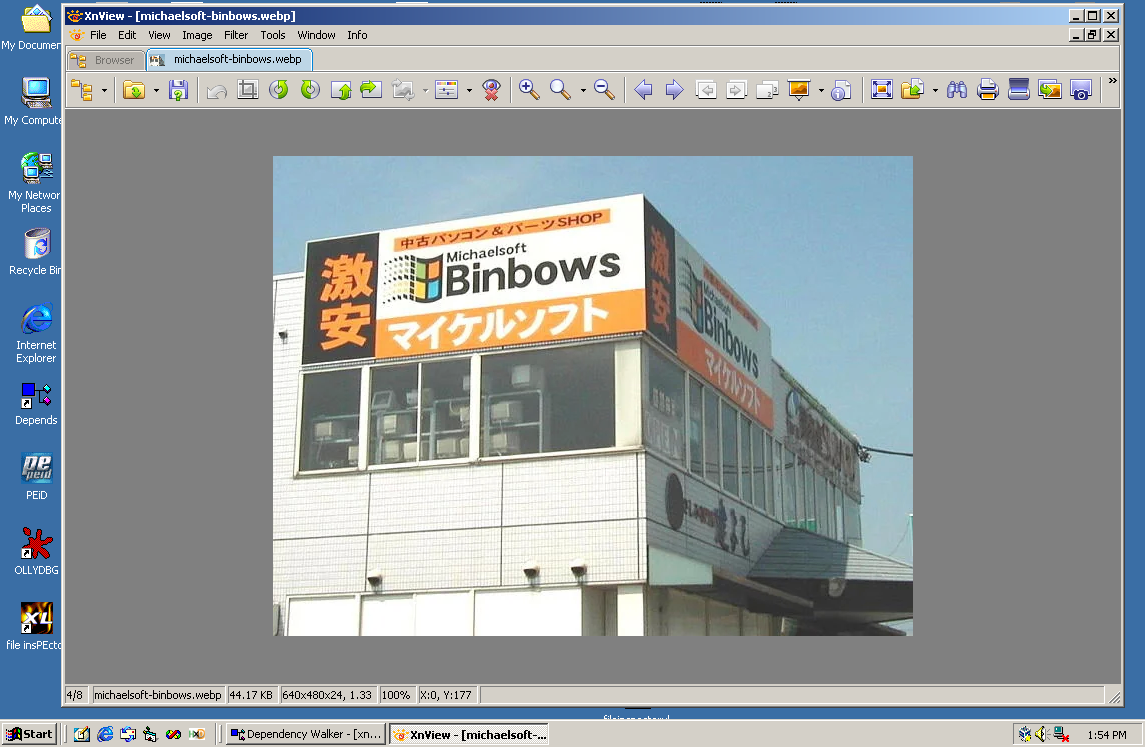Click the Print icon
The height and width of the screenshot is (747, 1145).
point(987,90)
